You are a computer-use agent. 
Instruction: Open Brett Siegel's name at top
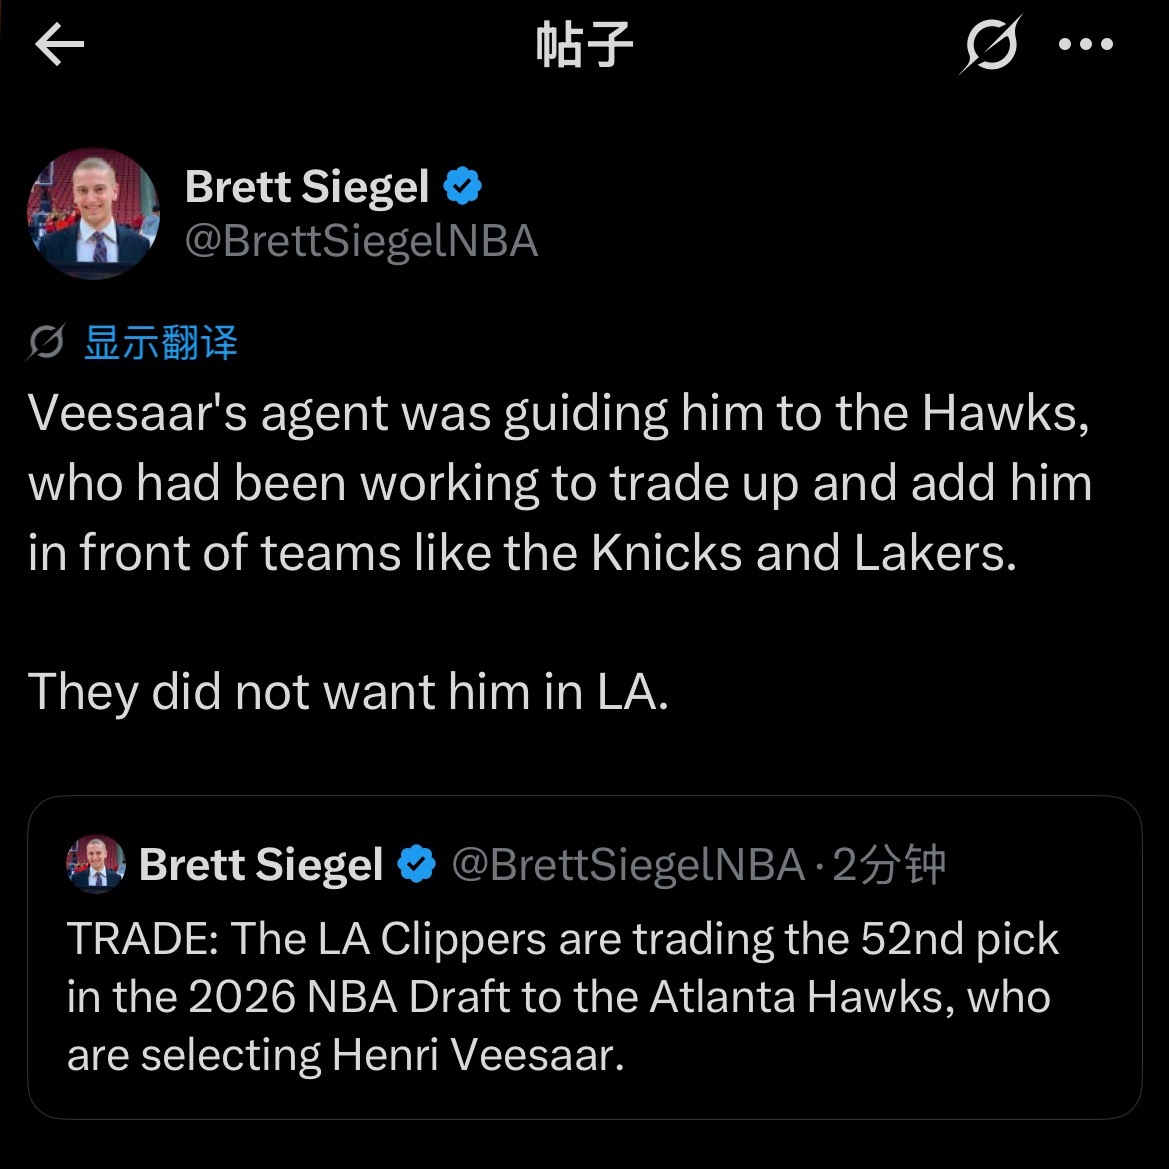[x=306, y=186]
